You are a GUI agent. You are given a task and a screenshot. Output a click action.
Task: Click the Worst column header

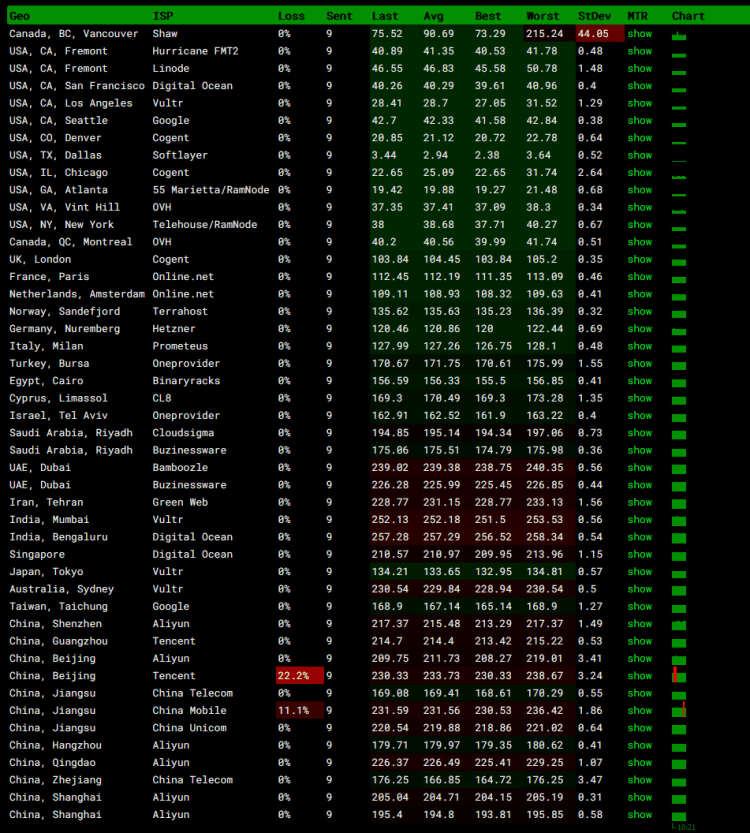pyautogui.click(x=542, y=16)
